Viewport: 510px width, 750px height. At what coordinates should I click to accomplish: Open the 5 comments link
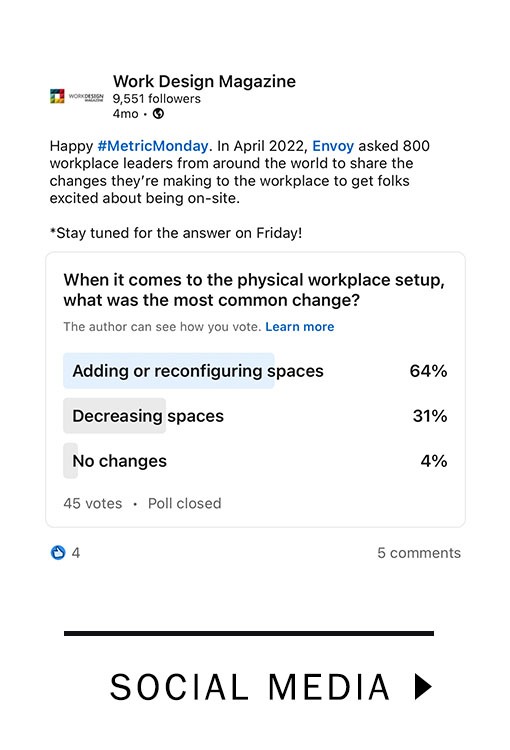419,552
